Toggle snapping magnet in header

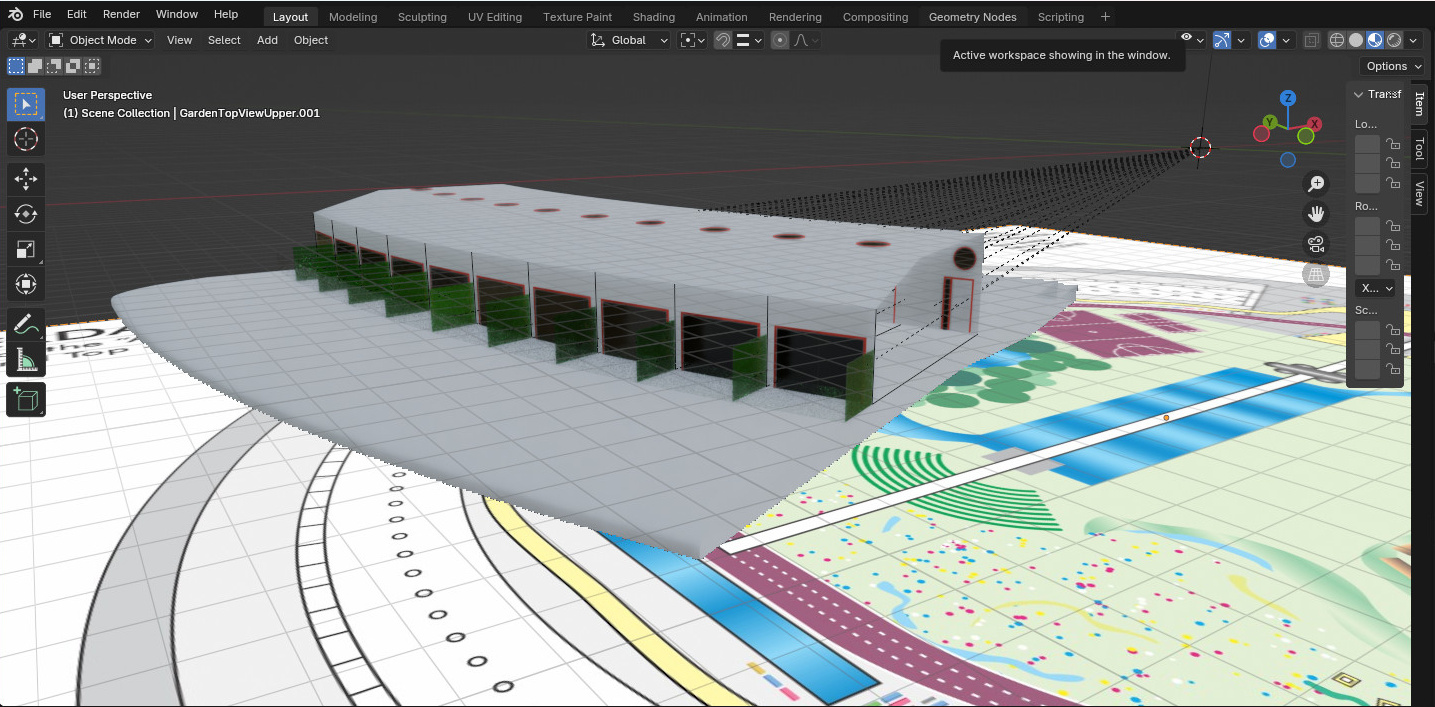[722, 40]
